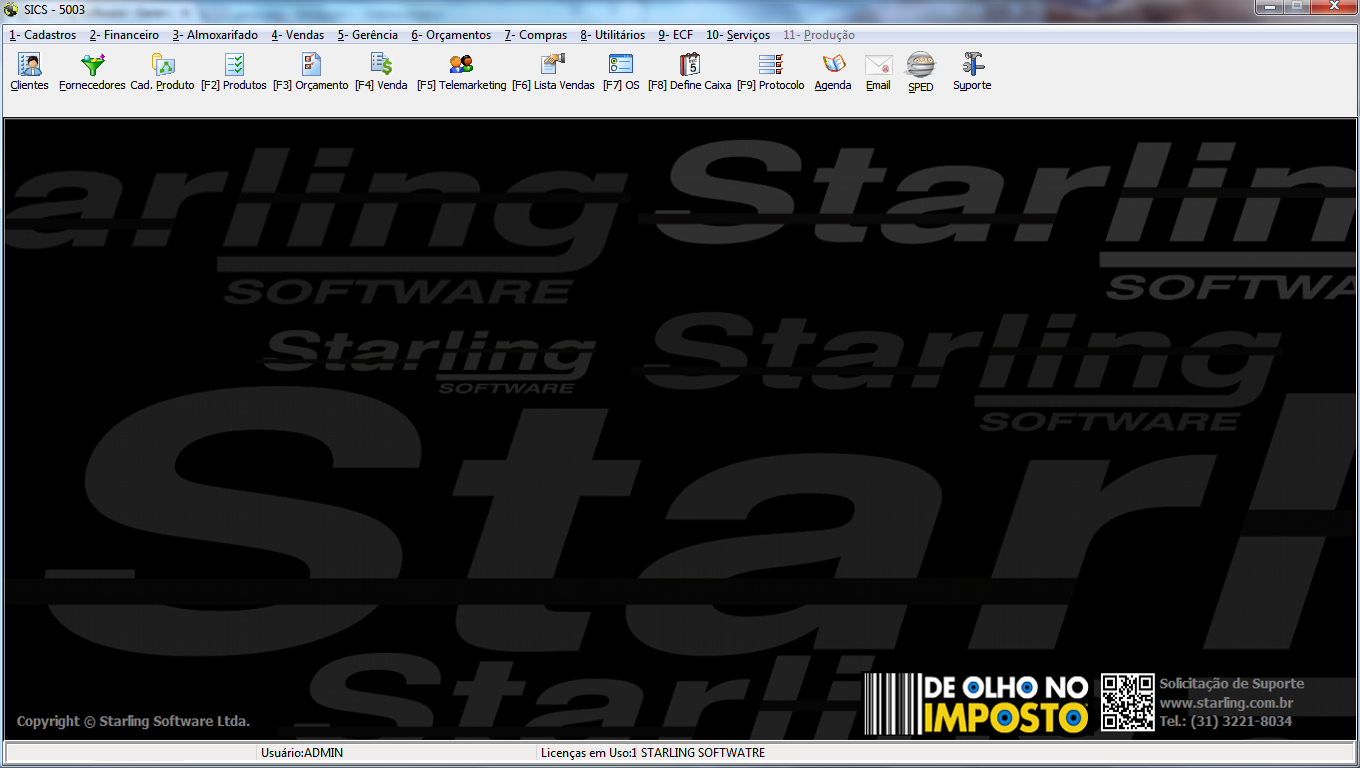Open Suporte tools icon
The image size is (1360, 768).
point(972,72)
